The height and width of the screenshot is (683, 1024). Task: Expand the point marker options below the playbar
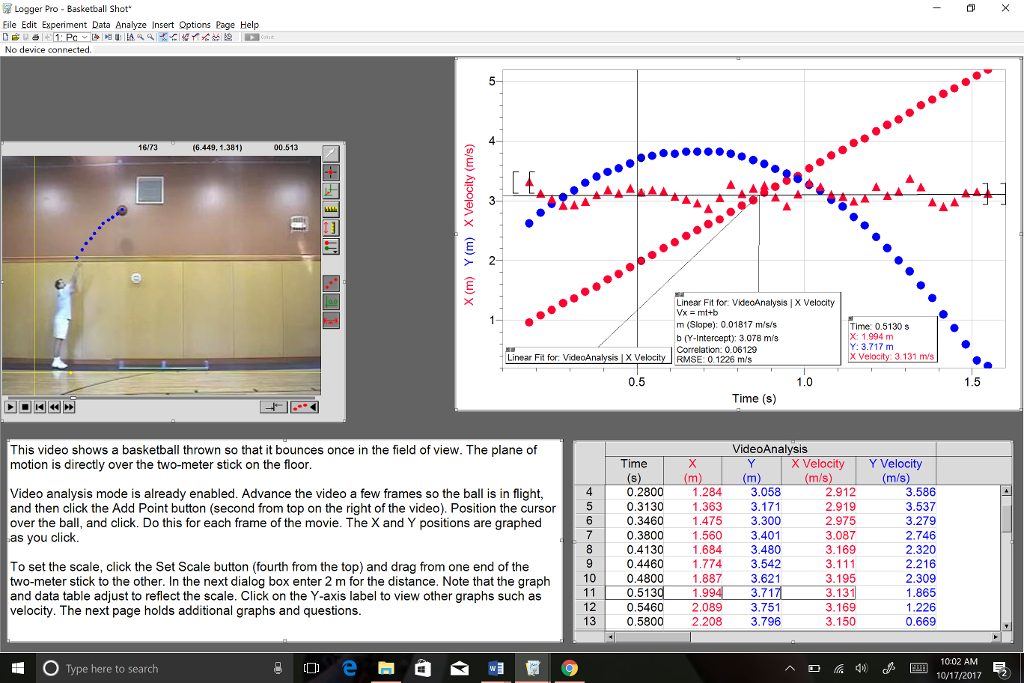pyautogui.click(x=304, y=406)
